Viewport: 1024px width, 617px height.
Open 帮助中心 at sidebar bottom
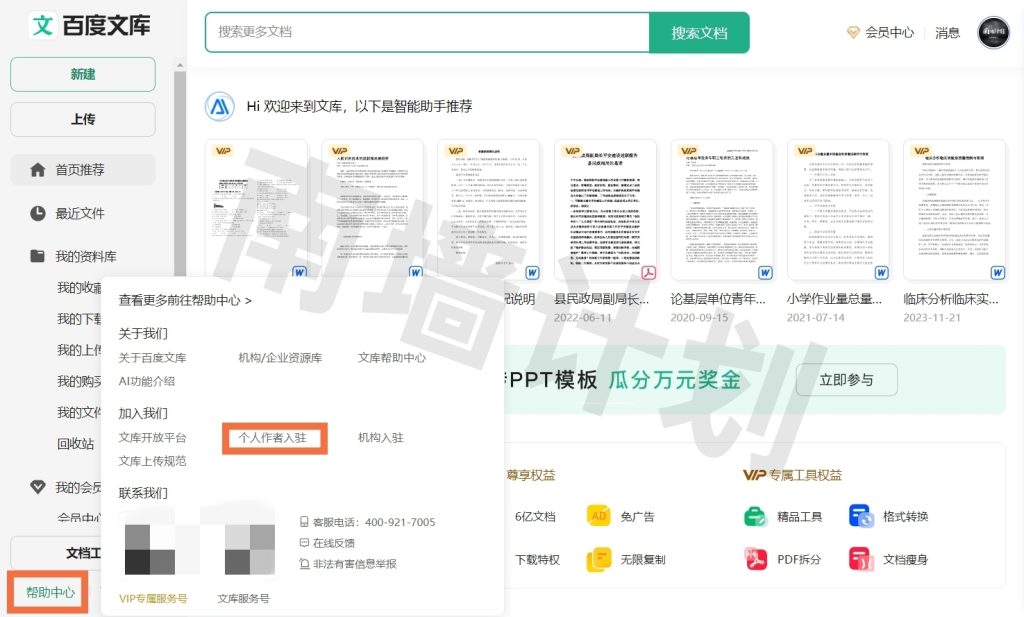click(x=50, y=592)
